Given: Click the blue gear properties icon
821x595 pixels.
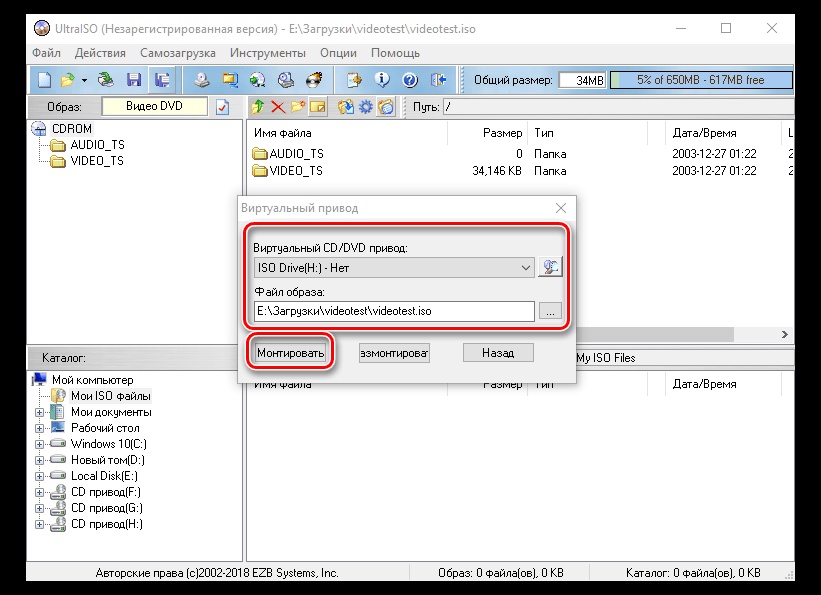Looking at the screenshot, I should coord(365,107).
